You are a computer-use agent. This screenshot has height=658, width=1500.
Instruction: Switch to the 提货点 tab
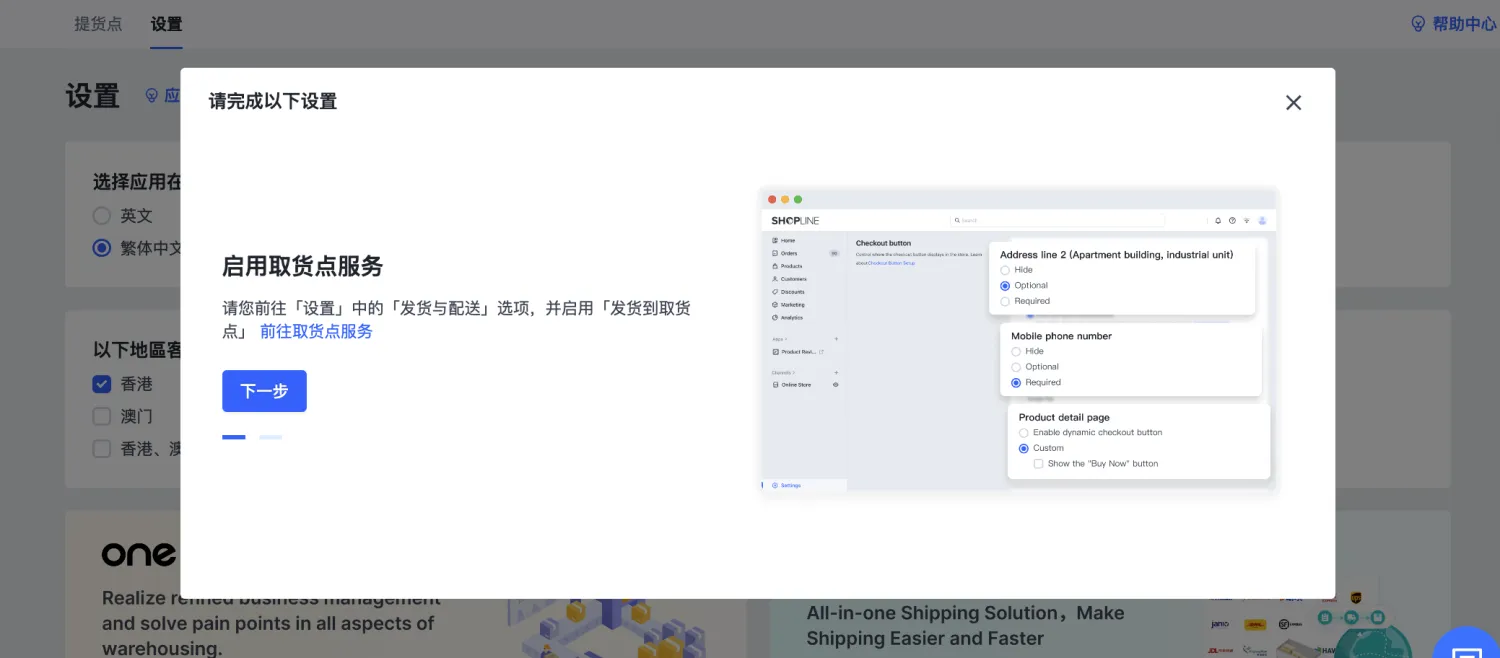(98, 23)
